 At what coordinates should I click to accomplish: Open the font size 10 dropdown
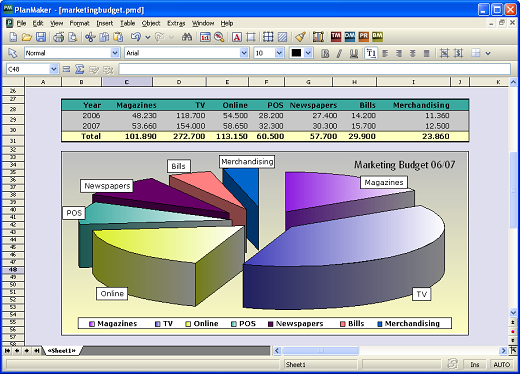coord(279,53)
